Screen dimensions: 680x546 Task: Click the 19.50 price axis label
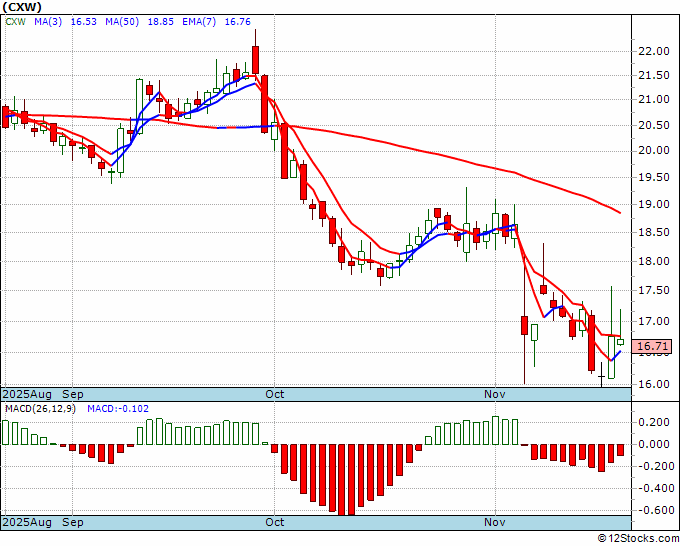(x=654, y=177)
